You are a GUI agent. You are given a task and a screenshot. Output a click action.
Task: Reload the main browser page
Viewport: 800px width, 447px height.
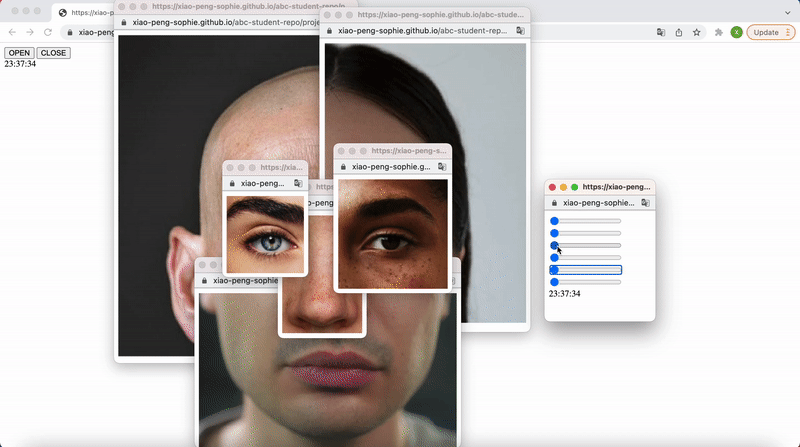[48, 32]
